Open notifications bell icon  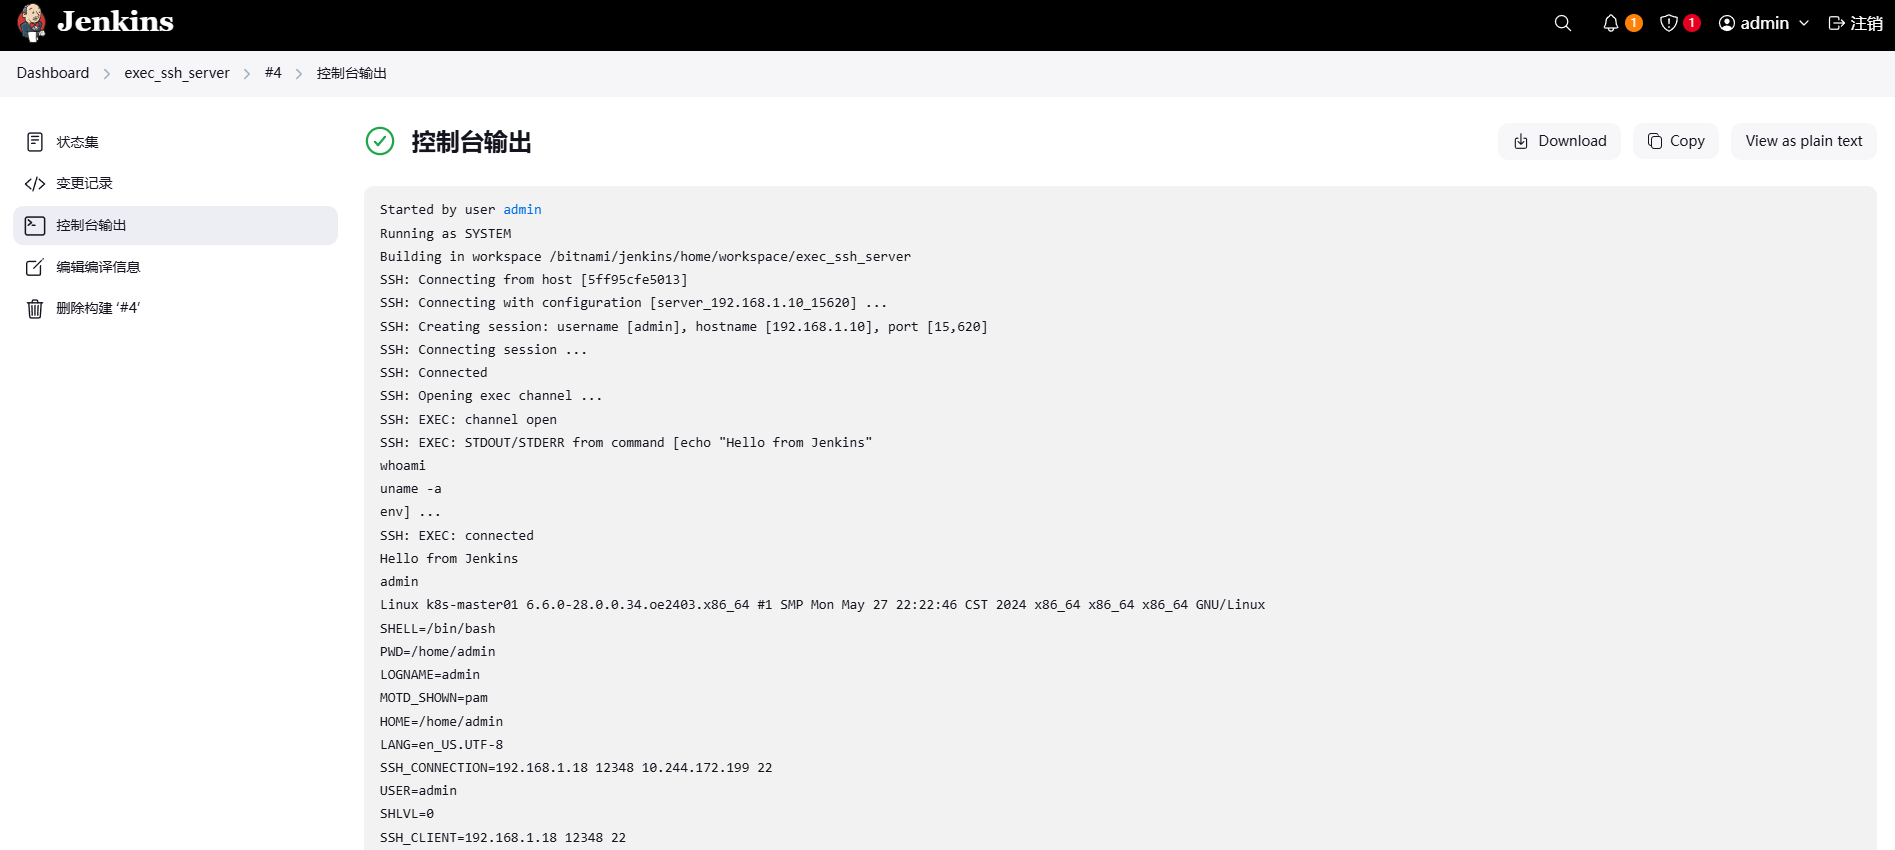(1610, 23)
